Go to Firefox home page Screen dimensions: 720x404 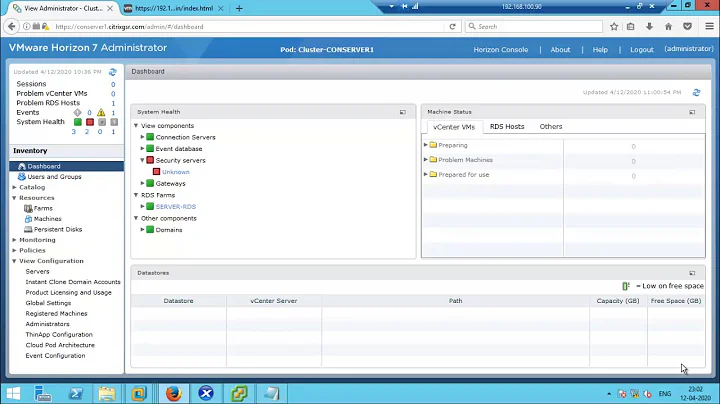[668, 27]
